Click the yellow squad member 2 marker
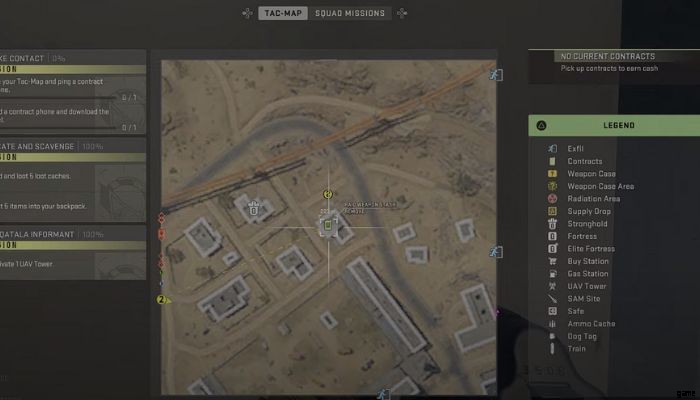 coord(163,300)
